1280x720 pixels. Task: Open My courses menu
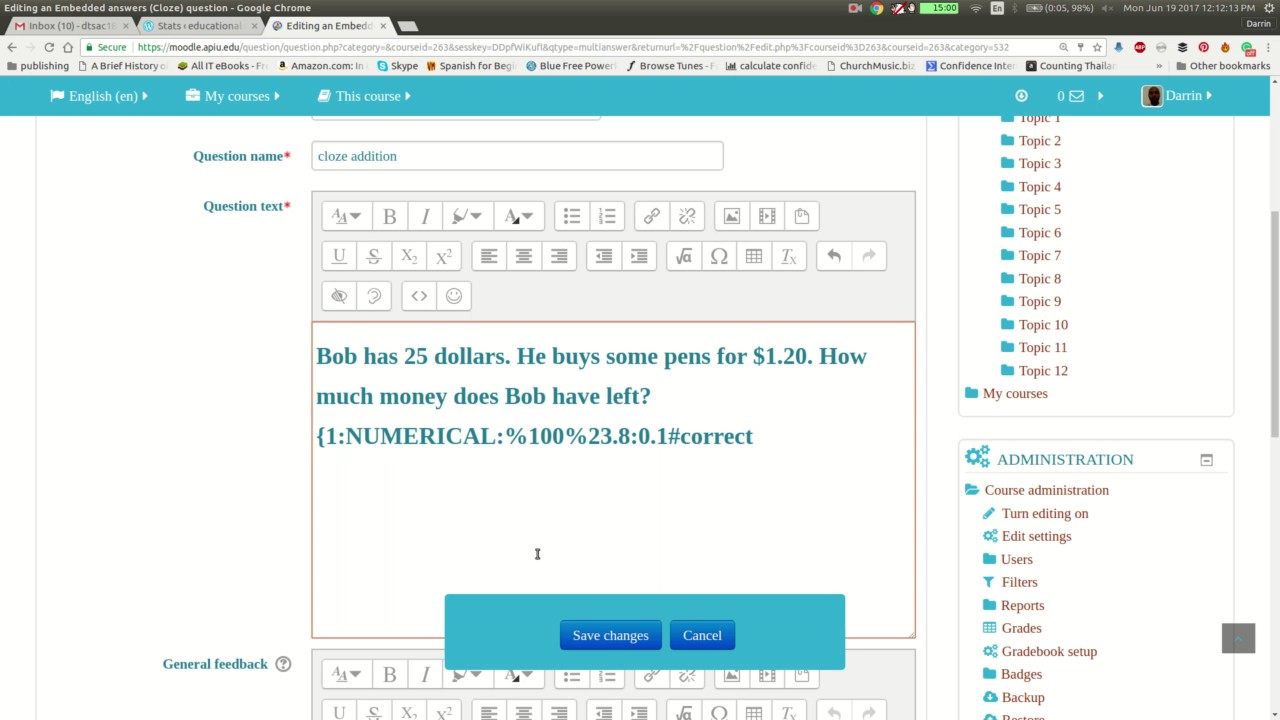coord(233,96)
